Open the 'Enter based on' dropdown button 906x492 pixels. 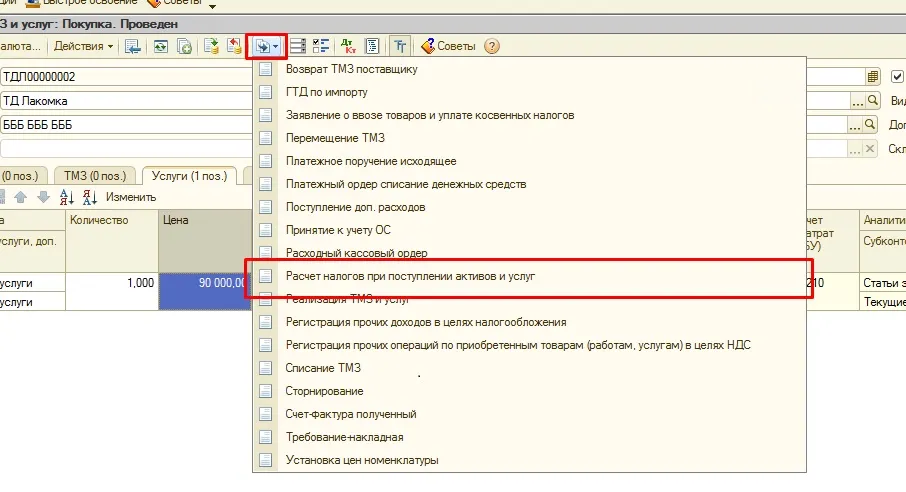pyautogui.click(x=266, y=46)
